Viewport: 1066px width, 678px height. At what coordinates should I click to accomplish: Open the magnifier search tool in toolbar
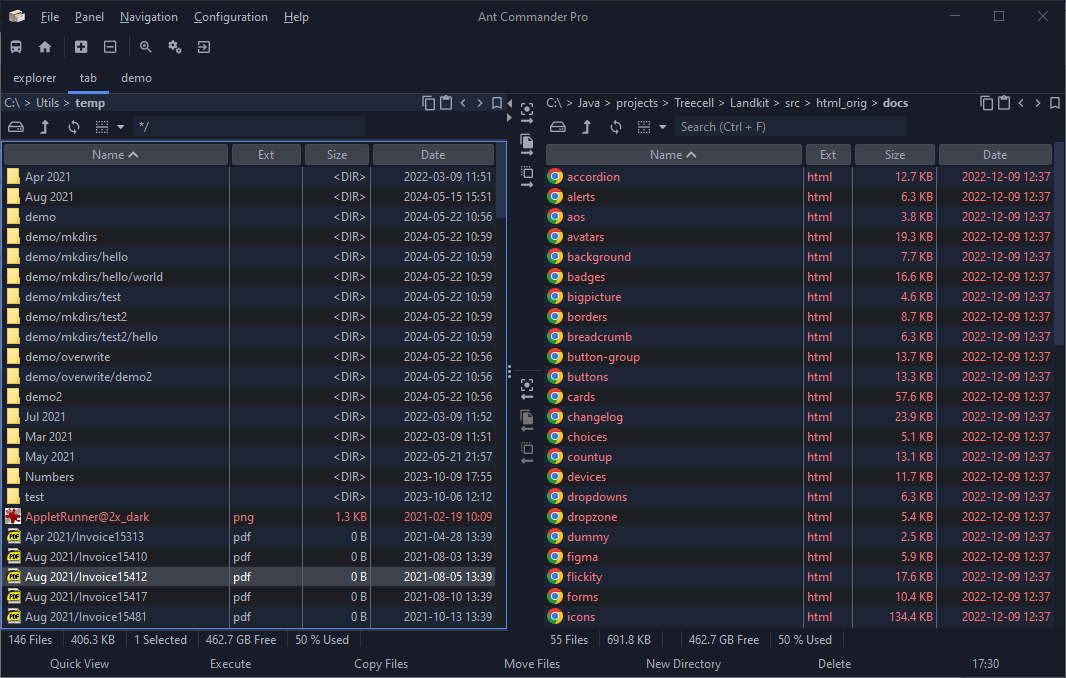point(145,47)
